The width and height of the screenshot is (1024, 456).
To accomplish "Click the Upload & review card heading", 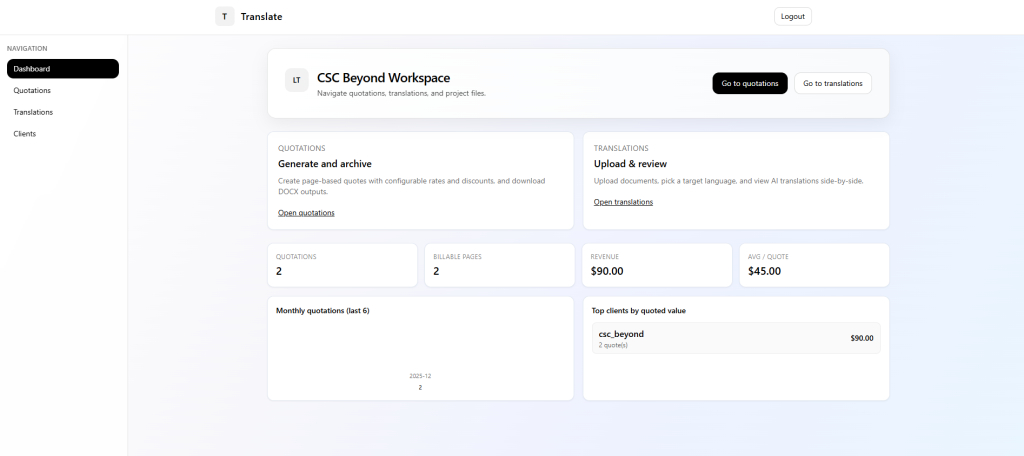I will point(630,164).
